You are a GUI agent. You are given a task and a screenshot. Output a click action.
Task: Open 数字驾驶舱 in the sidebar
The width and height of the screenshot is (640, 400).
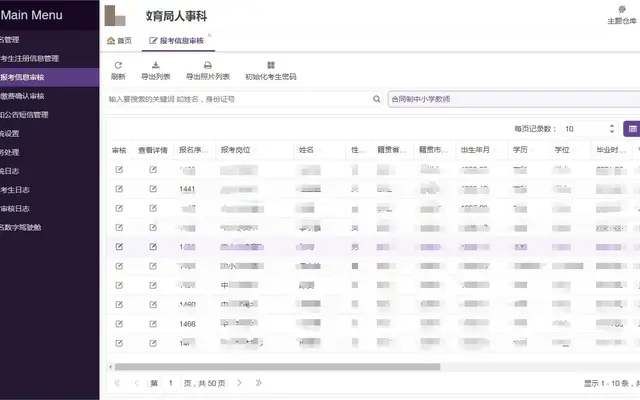tap(20, 227)
